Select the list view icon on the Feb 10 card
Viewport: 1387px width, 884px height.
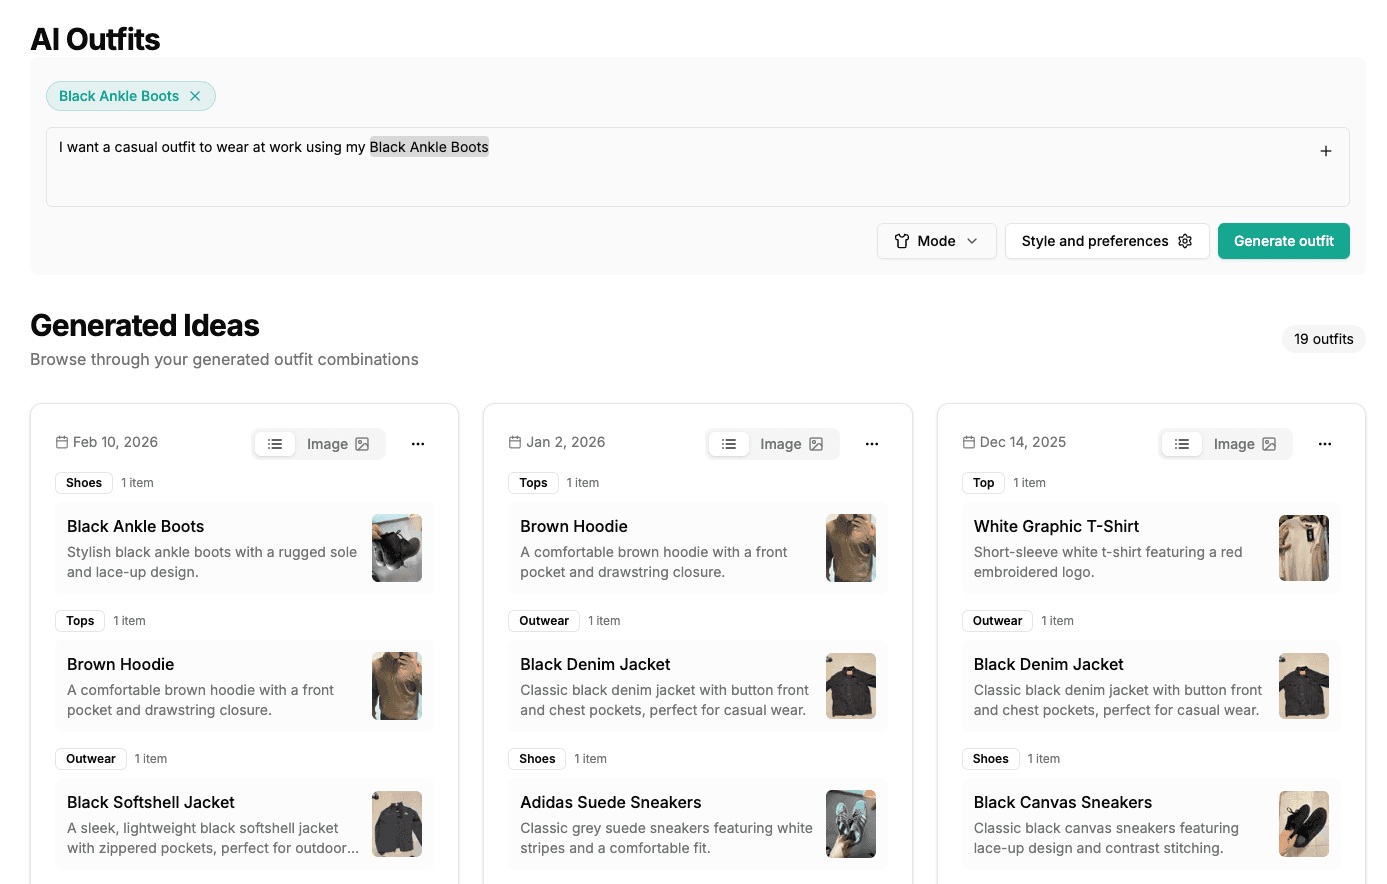click(275, 443)
